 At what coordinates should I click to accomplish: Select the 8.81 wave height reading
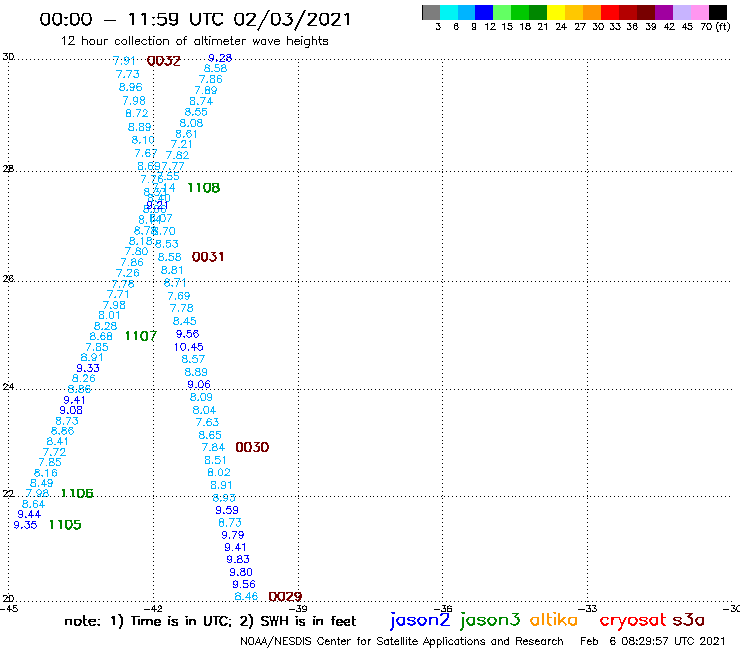tap(172, 270)
